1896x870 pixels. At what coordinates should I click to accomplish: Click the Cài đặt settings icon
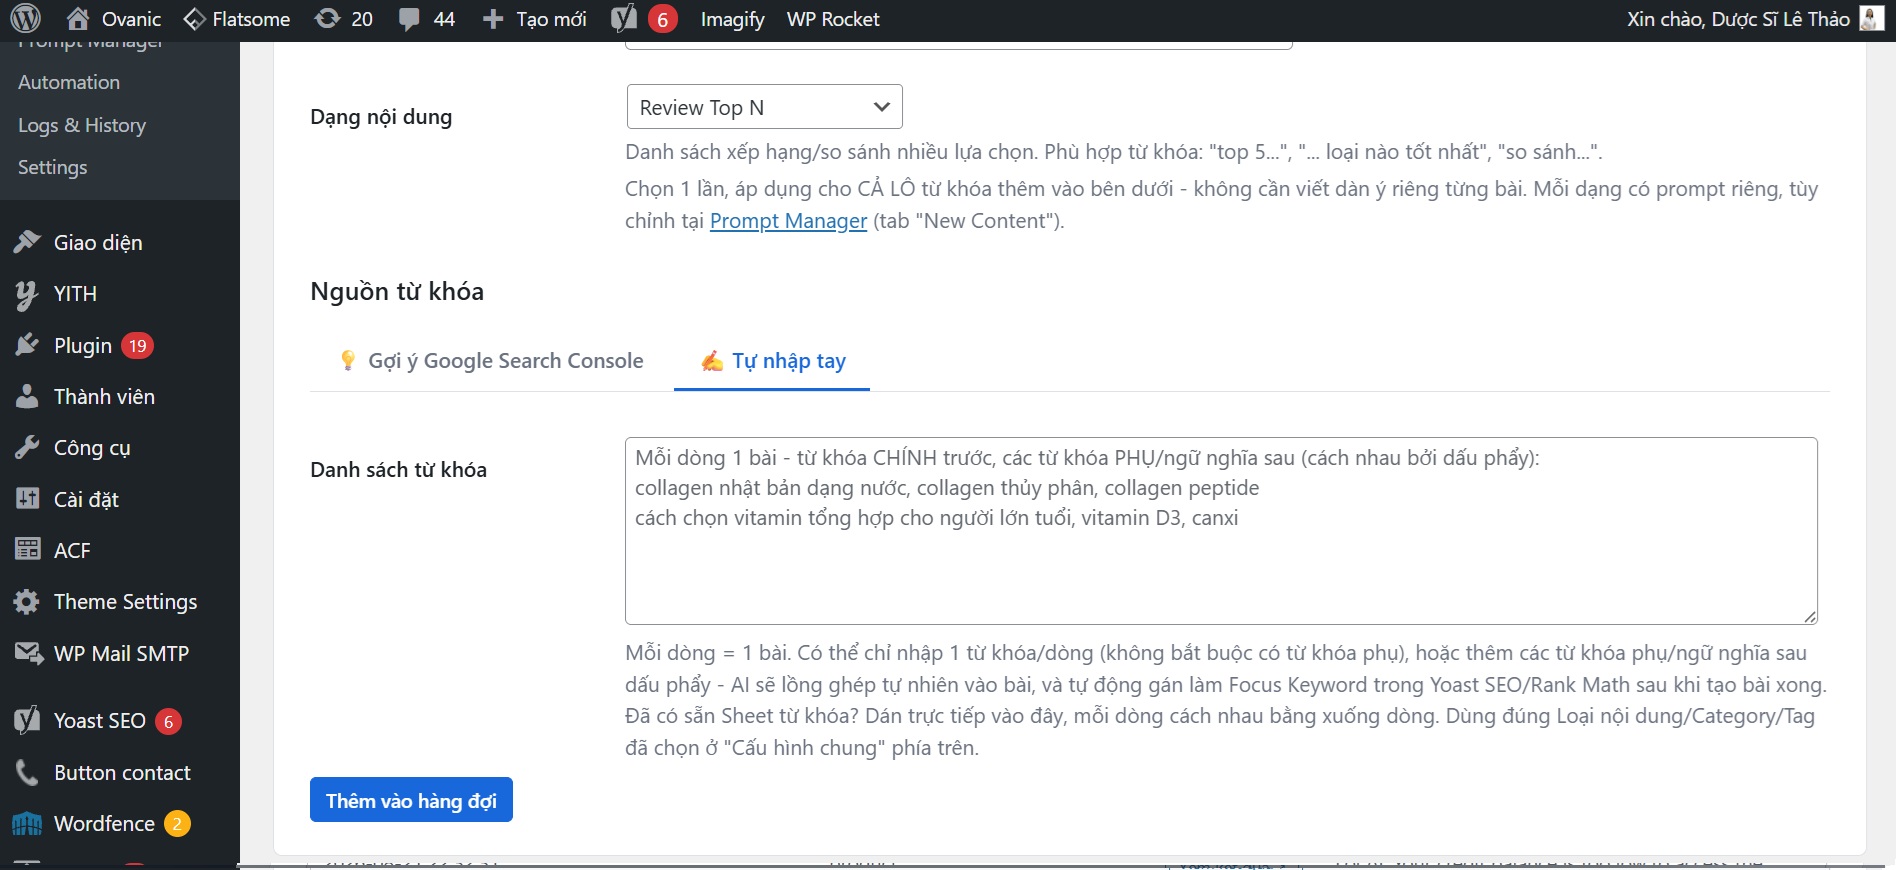click(27, 499)
